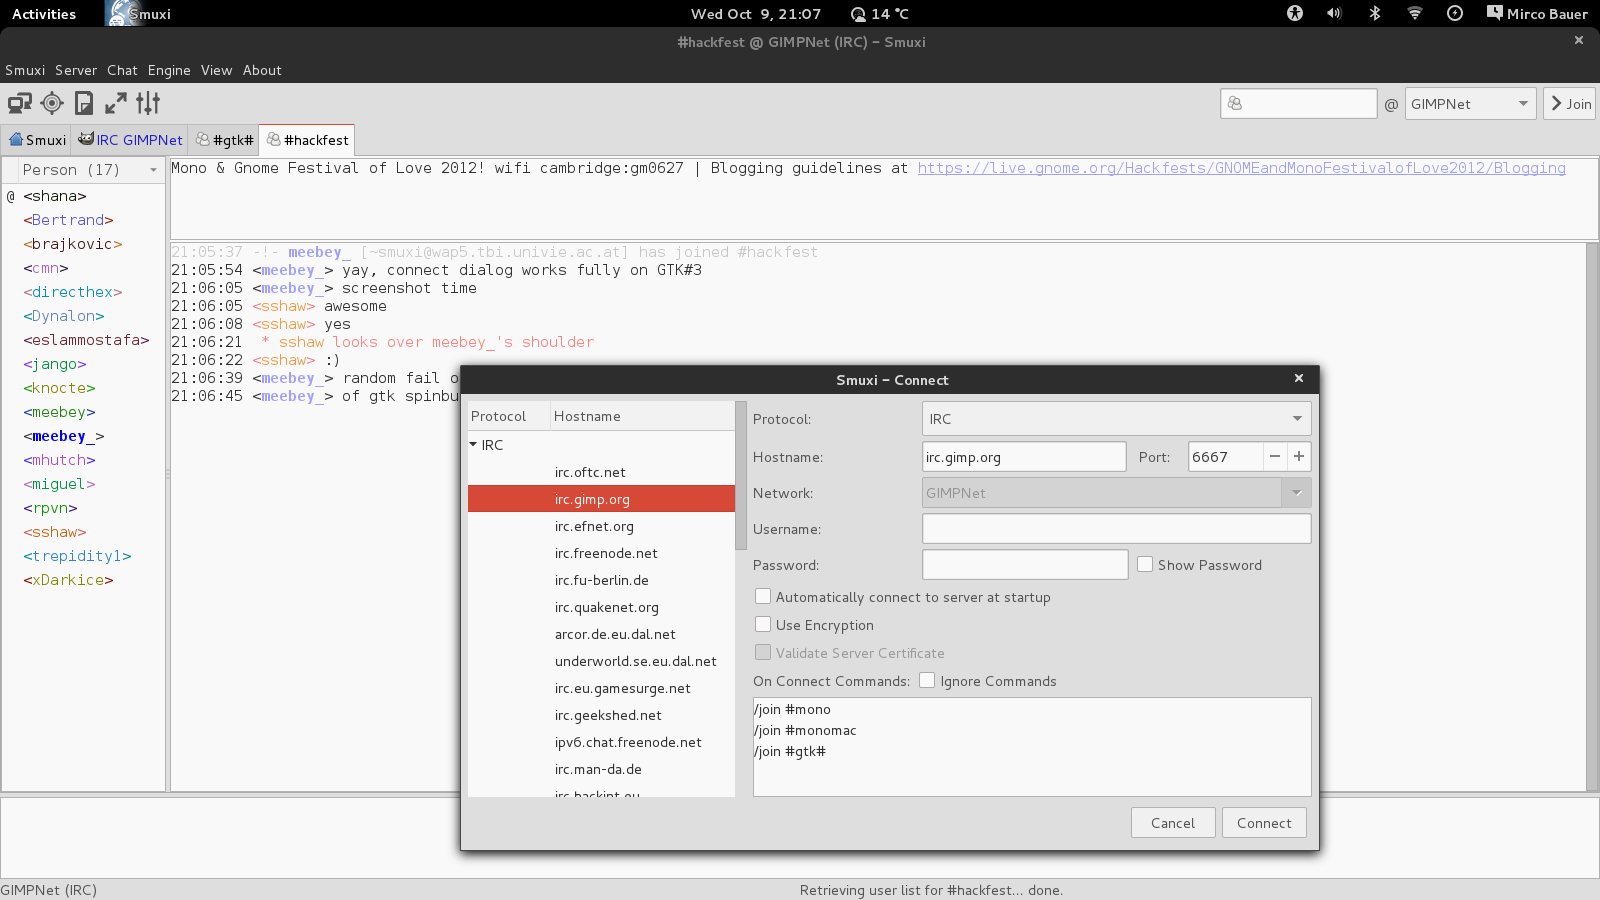Open Activities overview

44,14
